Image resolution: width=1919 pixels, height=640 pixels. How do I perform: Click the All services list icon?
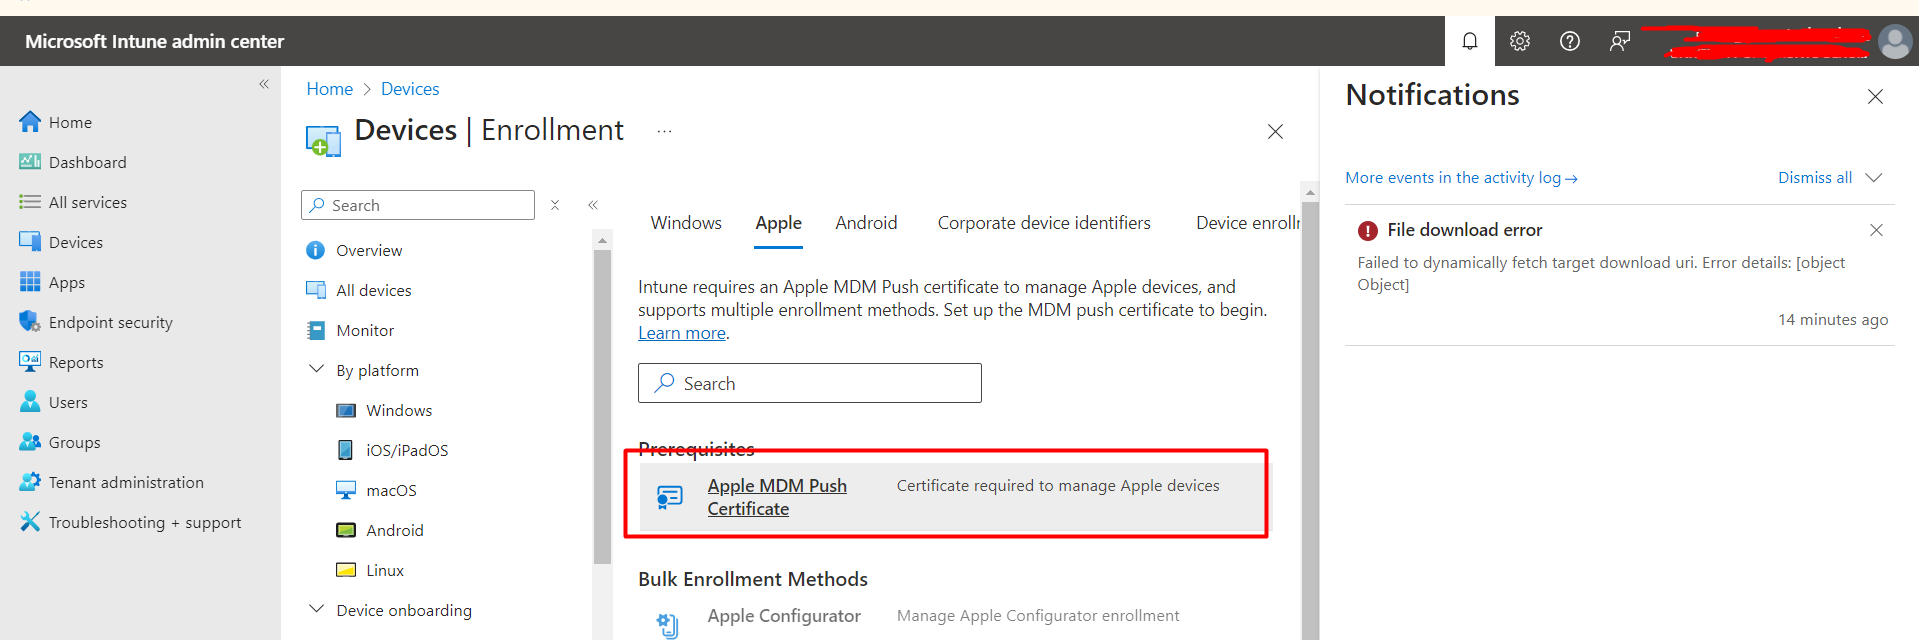point(30,202)
